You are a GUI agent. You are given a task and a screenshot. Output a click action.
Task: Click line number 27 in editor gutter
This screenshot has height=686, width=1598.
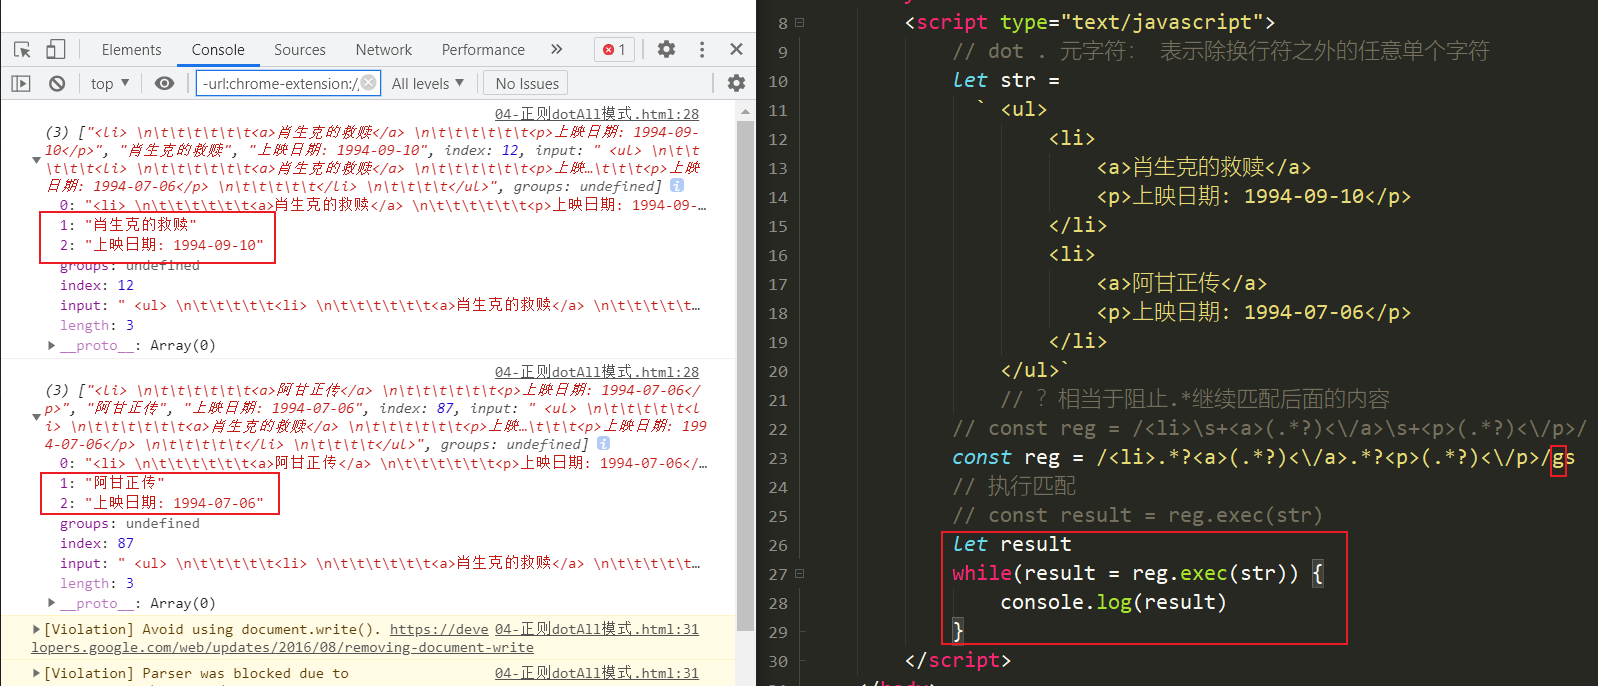tap(778, 574)
